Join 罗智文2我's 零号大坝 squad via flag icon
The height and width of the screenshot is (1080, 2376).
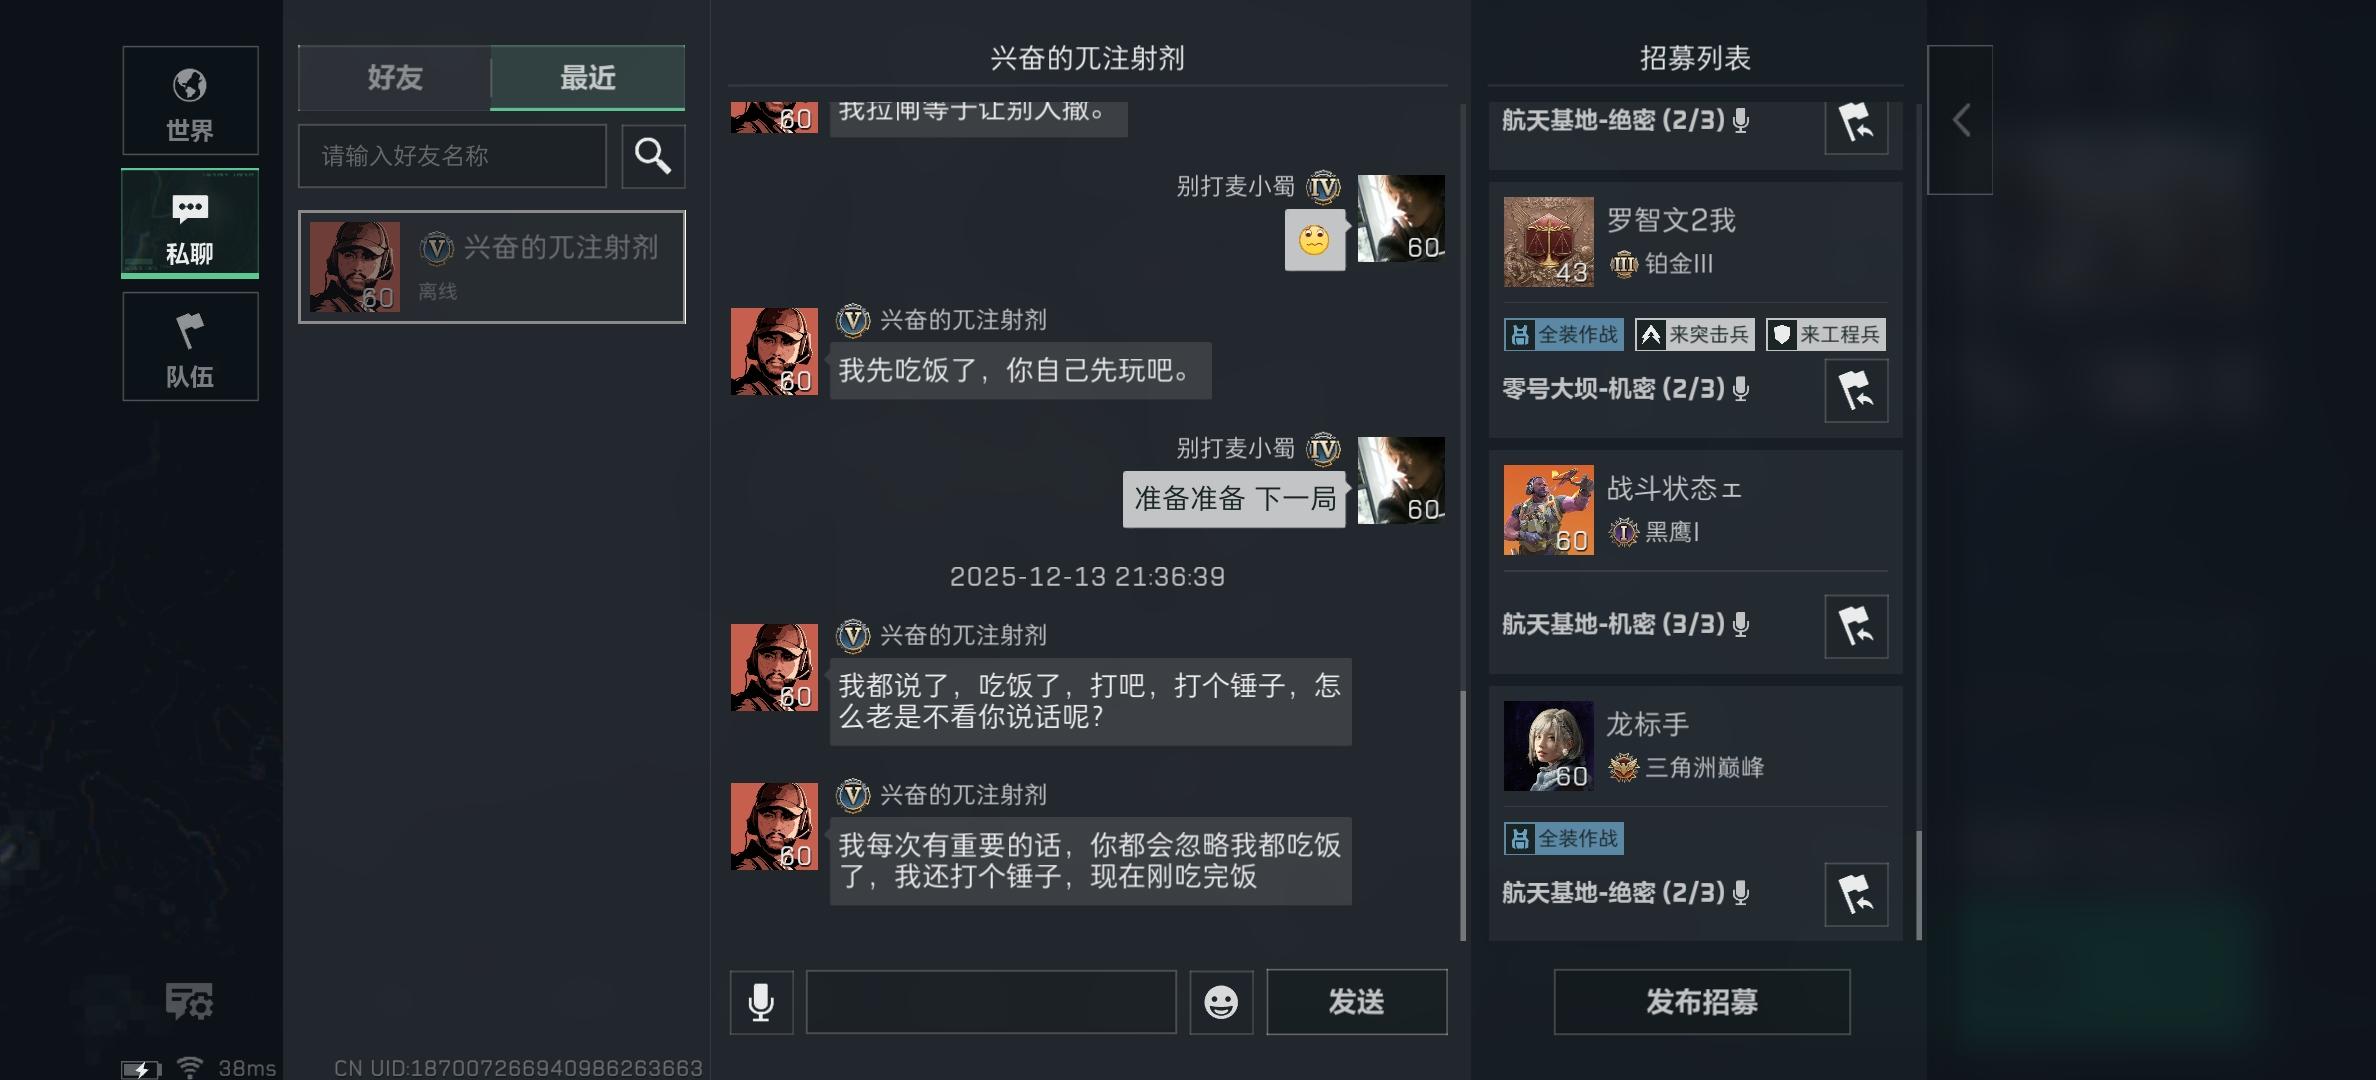click(1856, 391)
